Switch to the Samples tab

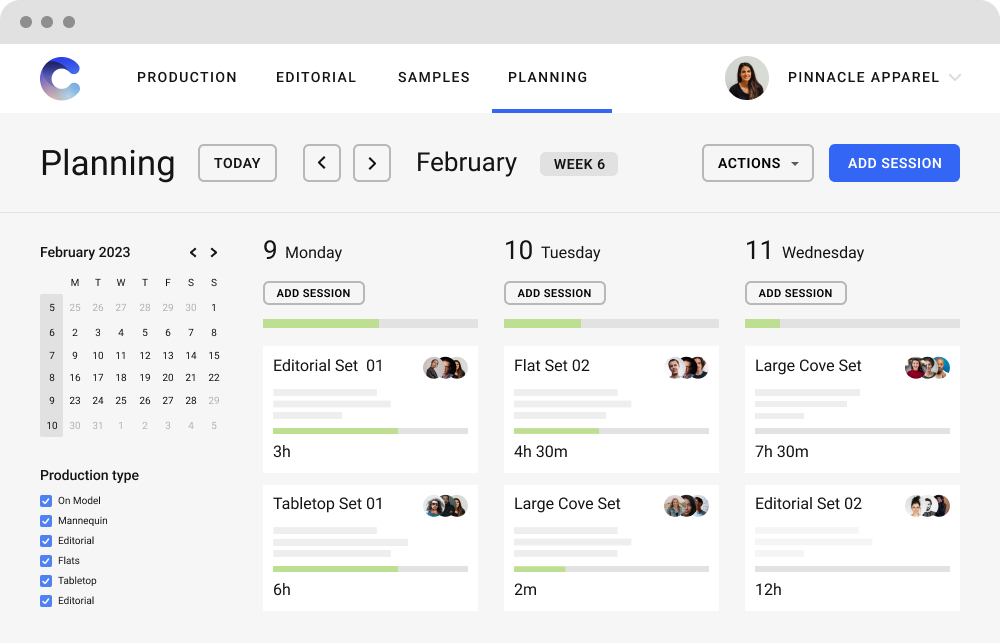[x=433, y=77]
